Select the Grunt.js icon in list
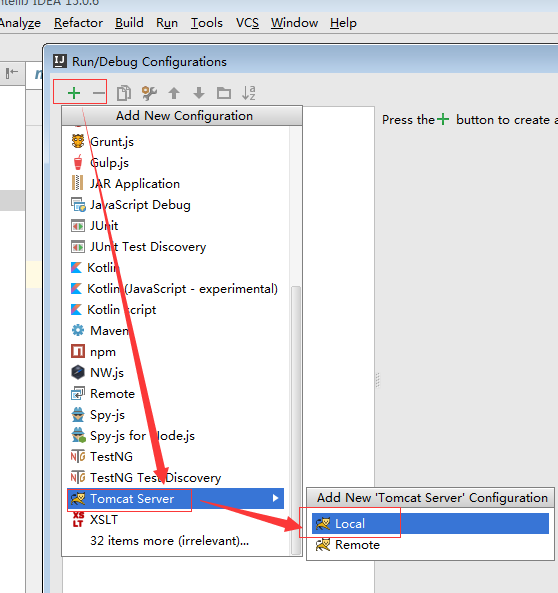 tap(78, 141)
